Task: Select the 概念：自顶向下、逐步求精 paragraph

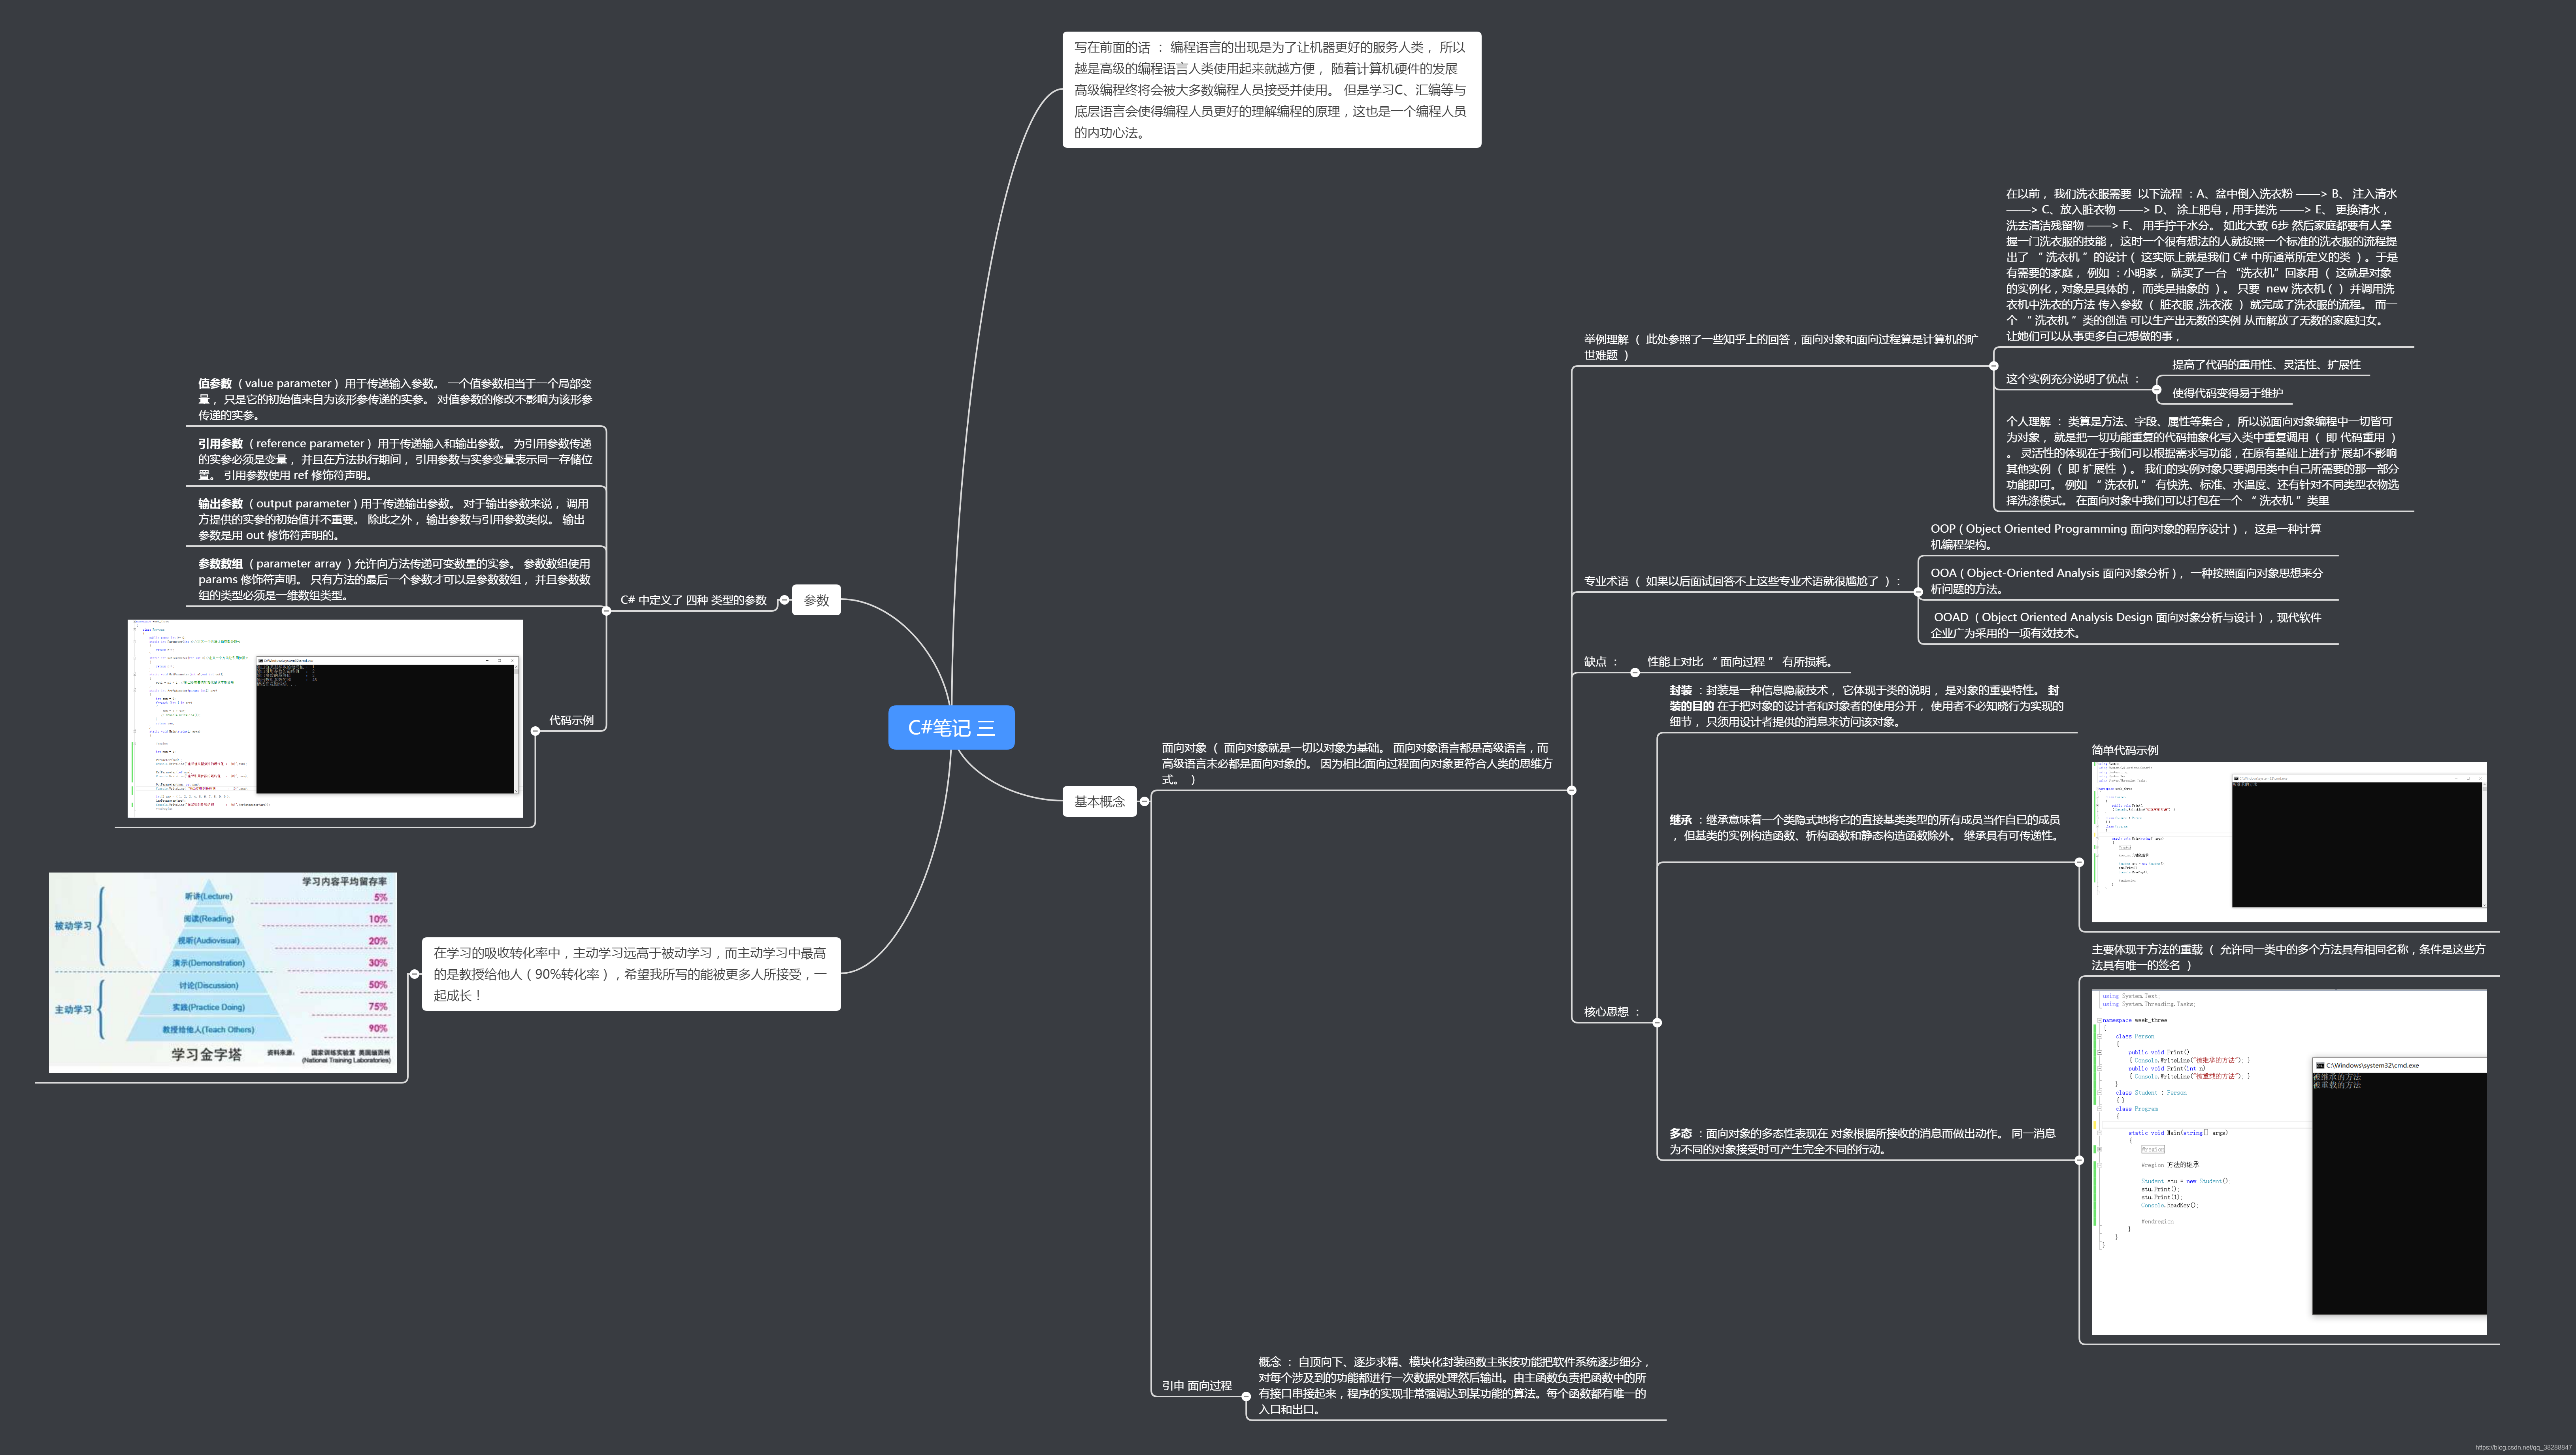Action: pos(1454,1386)
